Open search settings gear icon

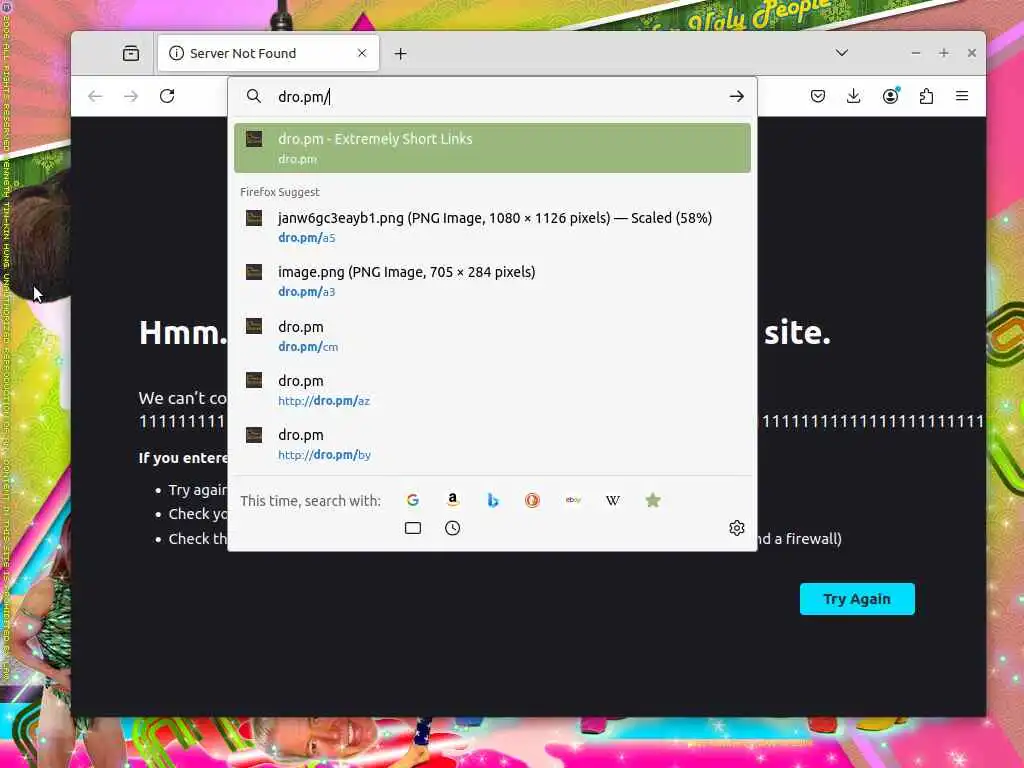point(737,528)
